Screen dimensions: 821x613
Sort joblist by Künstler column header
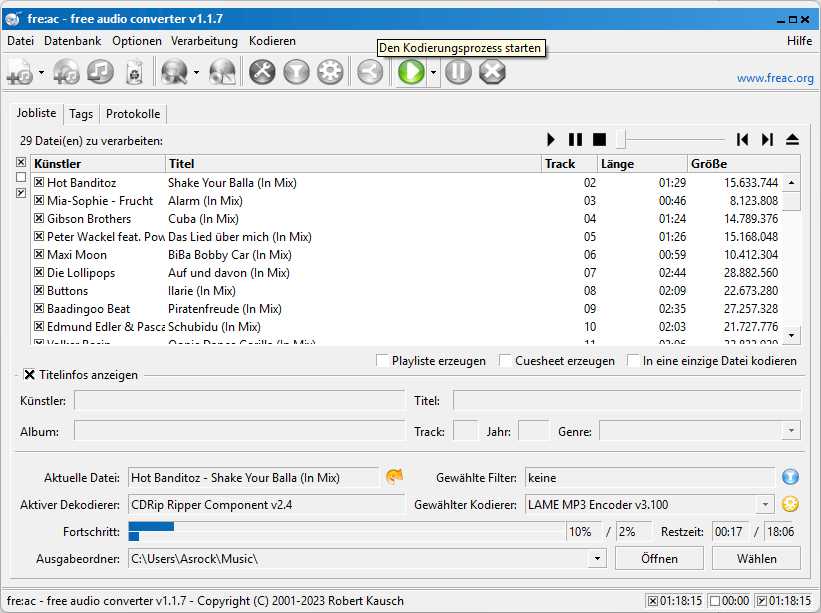98,164
